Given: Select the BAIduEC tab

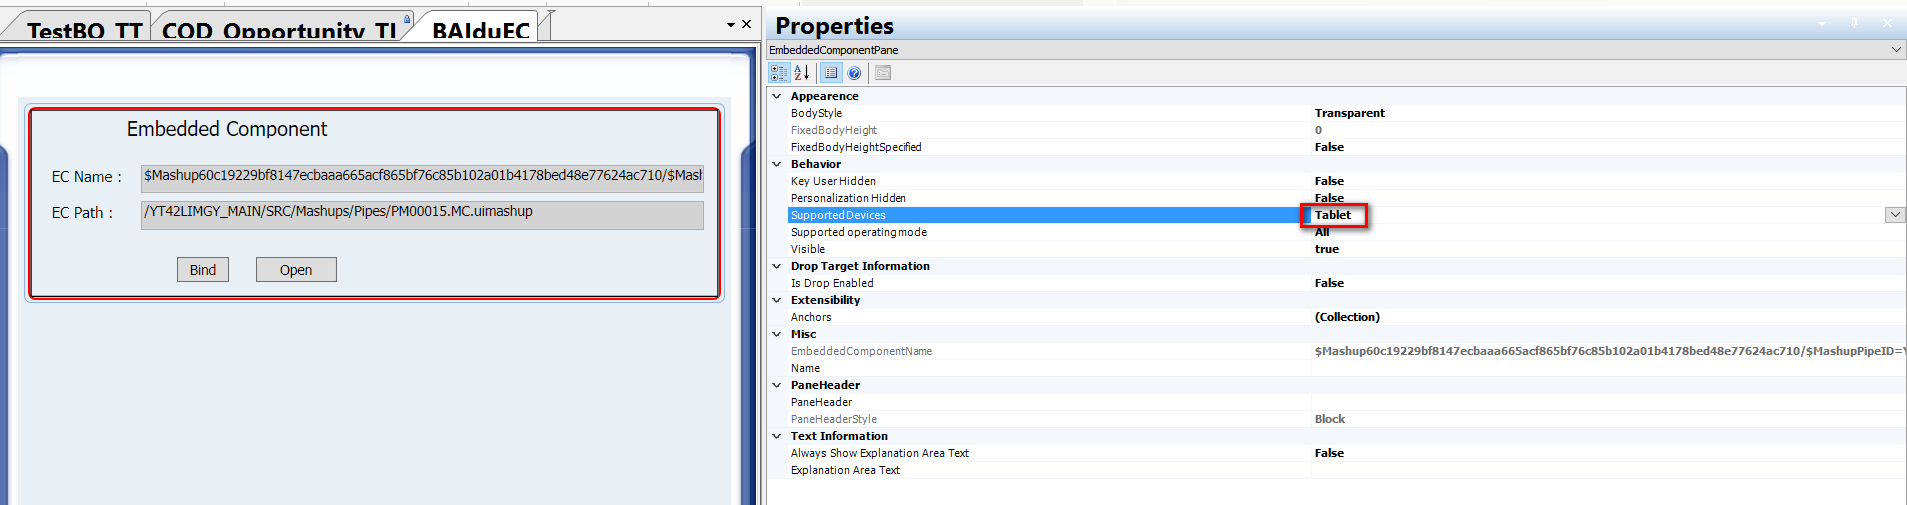Looking at the screenshot, I should 481,28.
